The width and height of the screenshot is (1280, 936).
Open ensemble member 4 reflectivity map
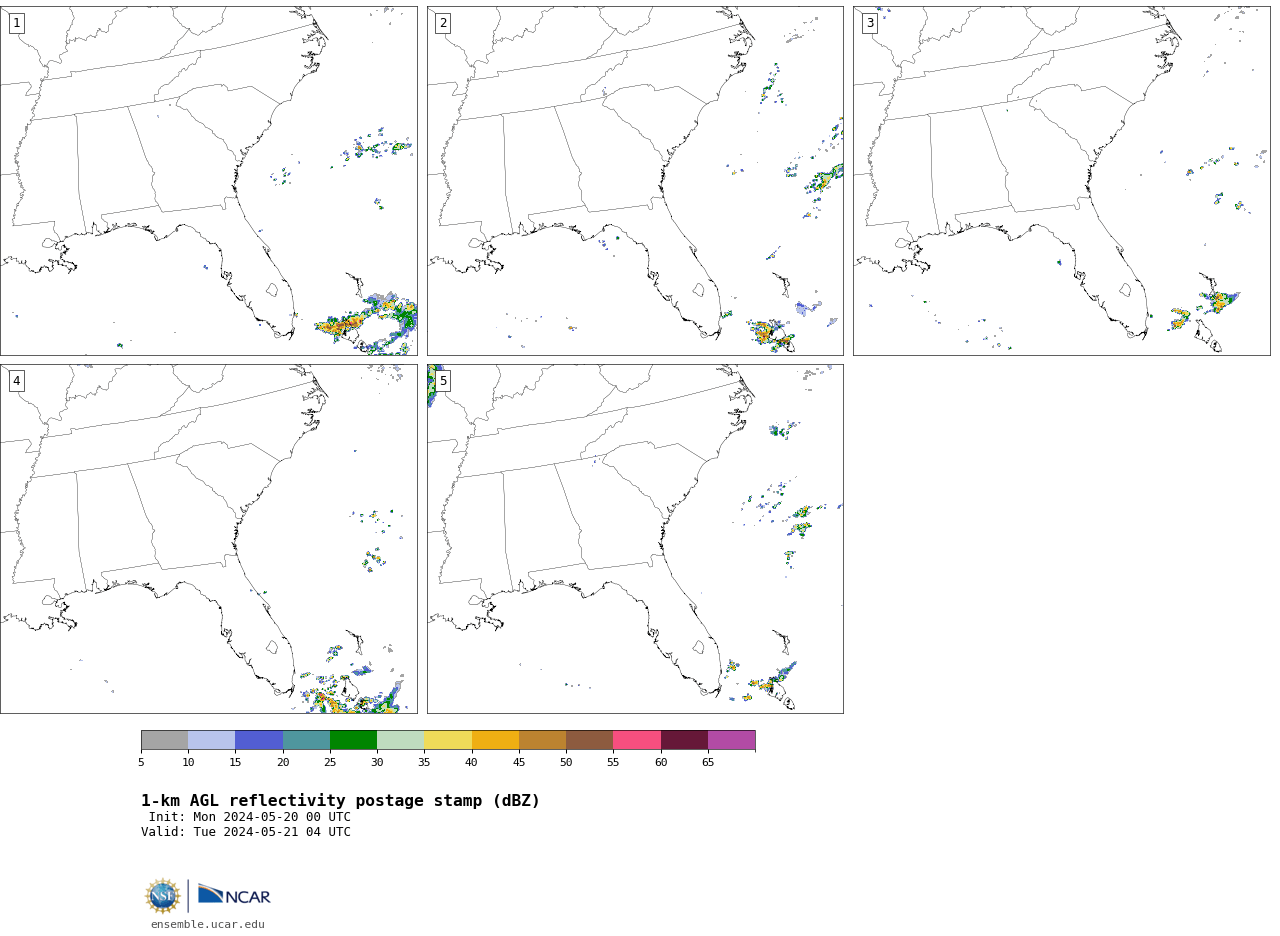pos(209,539)
